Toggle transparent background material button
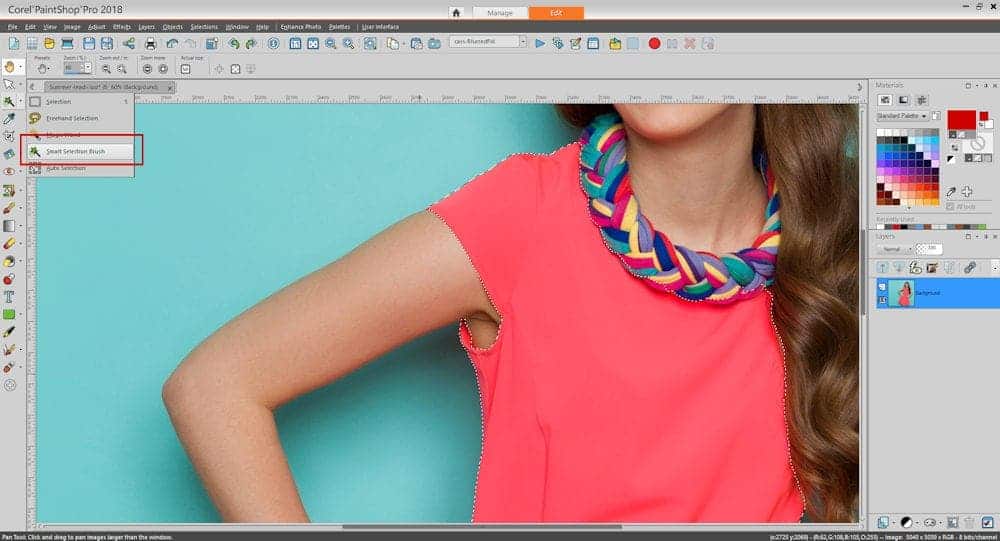Screen dimensions: 1000x541 point(977,142)
